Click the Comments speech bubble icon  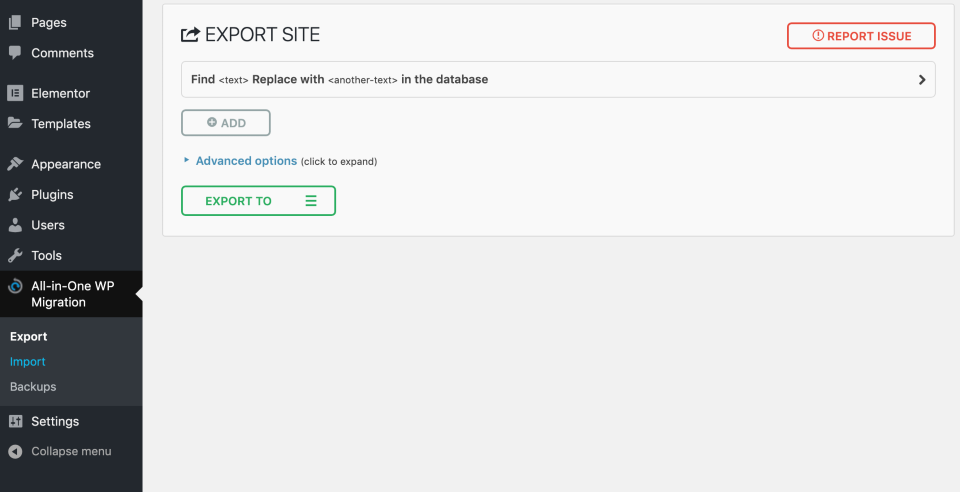pyautogui.click(x=15, y=53)
